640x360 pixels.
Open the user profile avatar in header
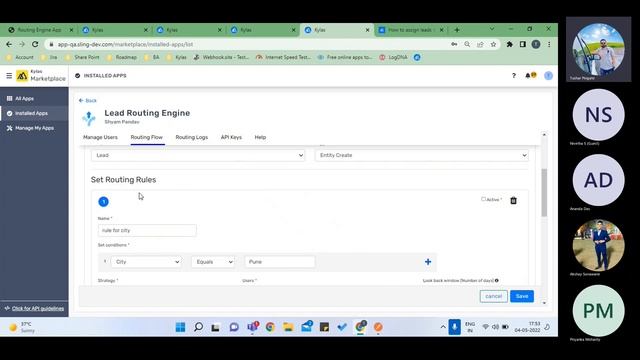click(x=548, y=76)
